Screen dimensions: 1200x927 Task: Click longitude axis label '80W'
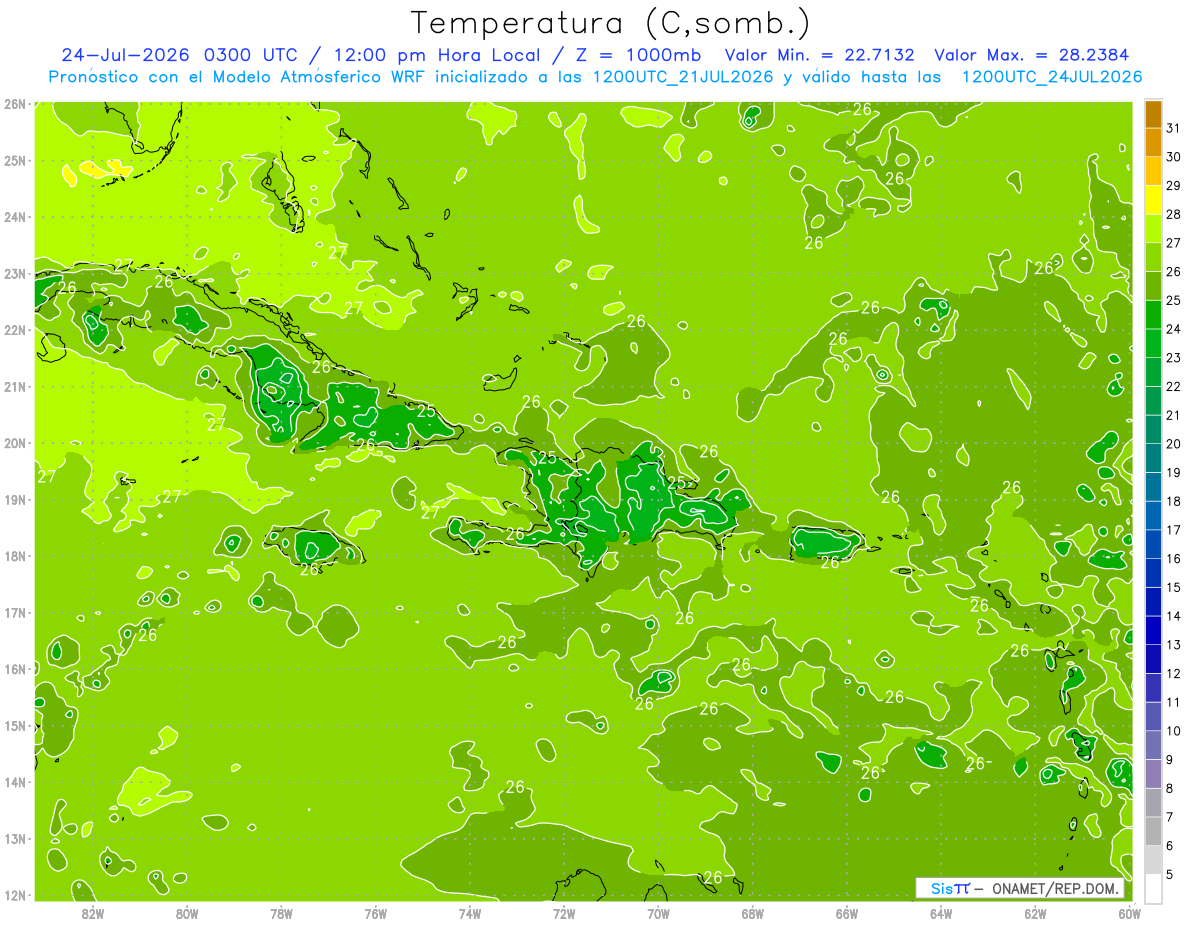pos(186,913)
